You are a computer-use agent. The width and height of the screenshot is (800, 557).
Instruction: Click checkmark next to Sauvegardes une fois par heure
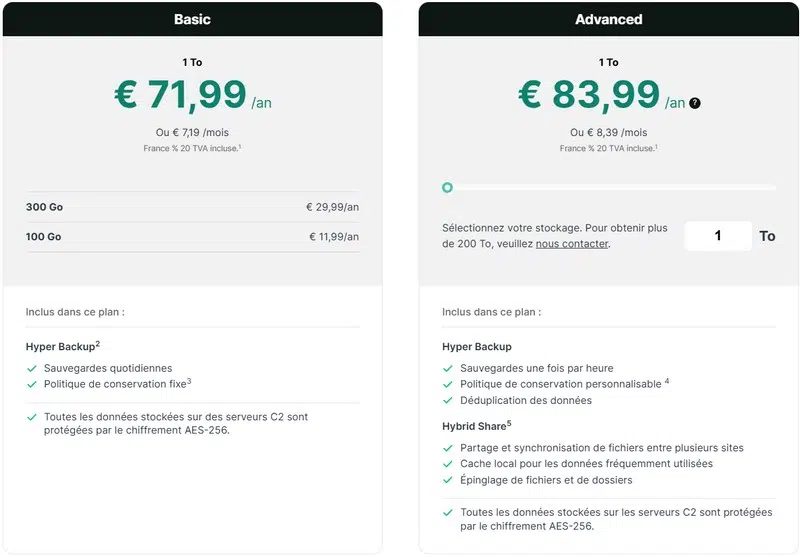click(x=447, y=368)
